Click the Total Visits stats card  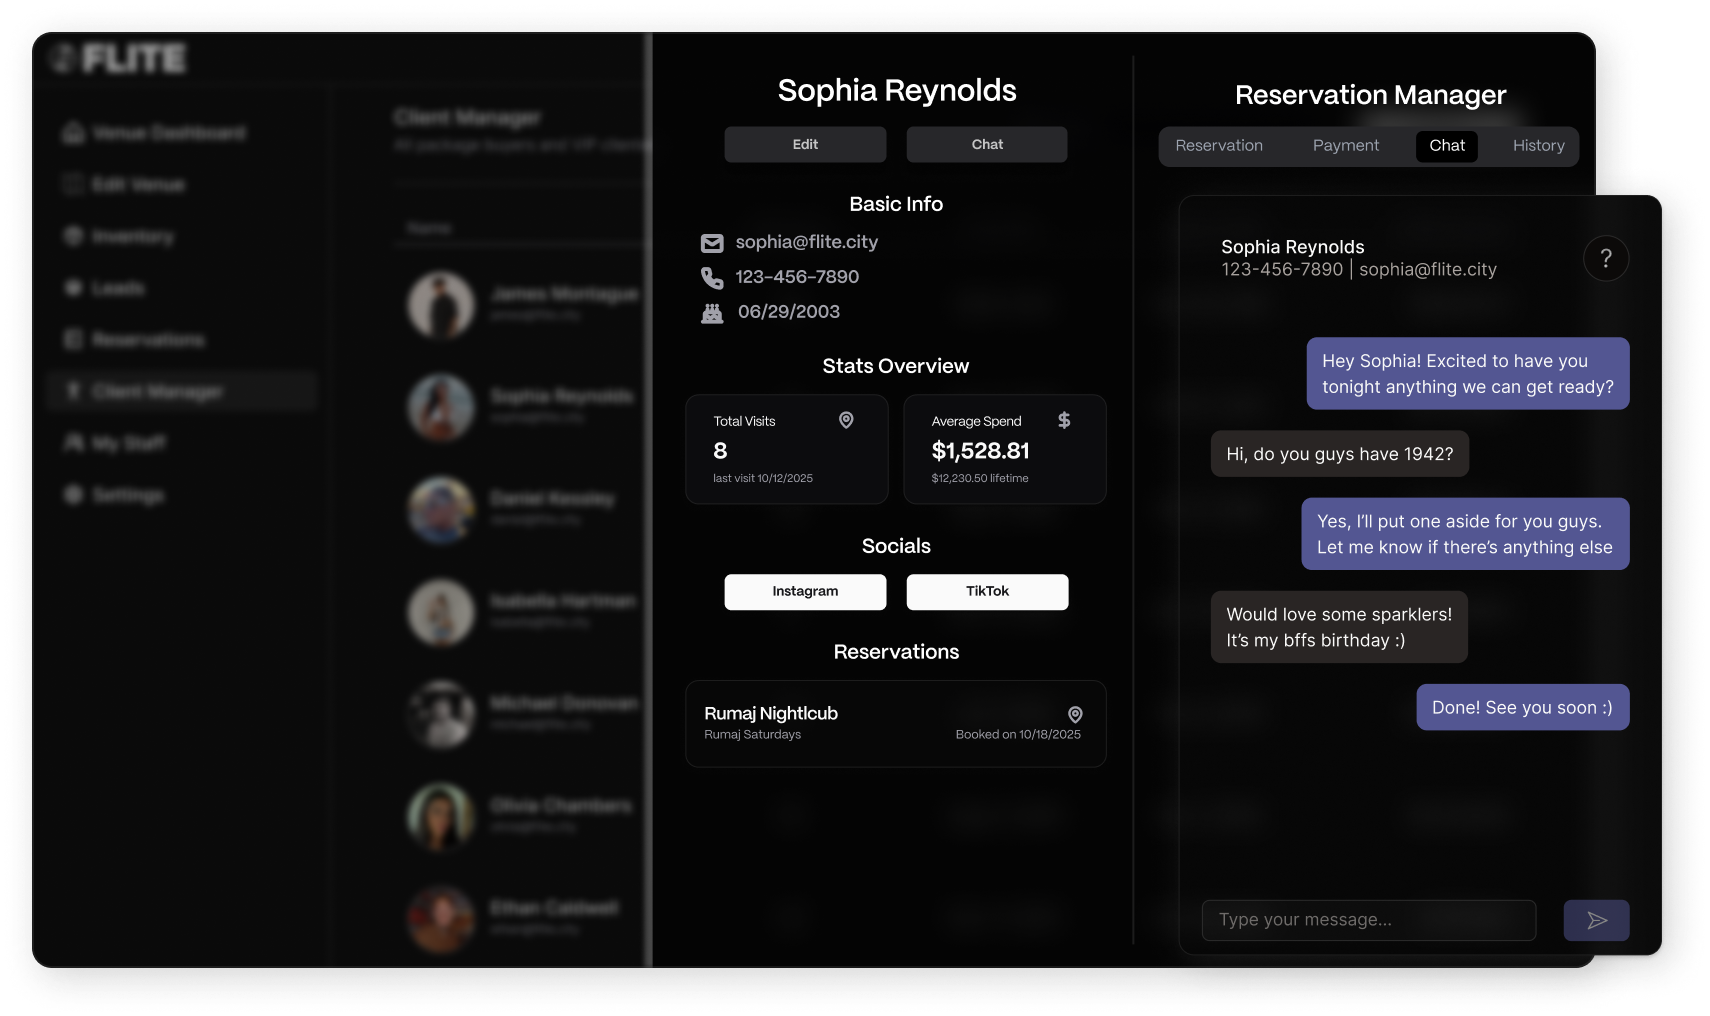pos(786,450)
